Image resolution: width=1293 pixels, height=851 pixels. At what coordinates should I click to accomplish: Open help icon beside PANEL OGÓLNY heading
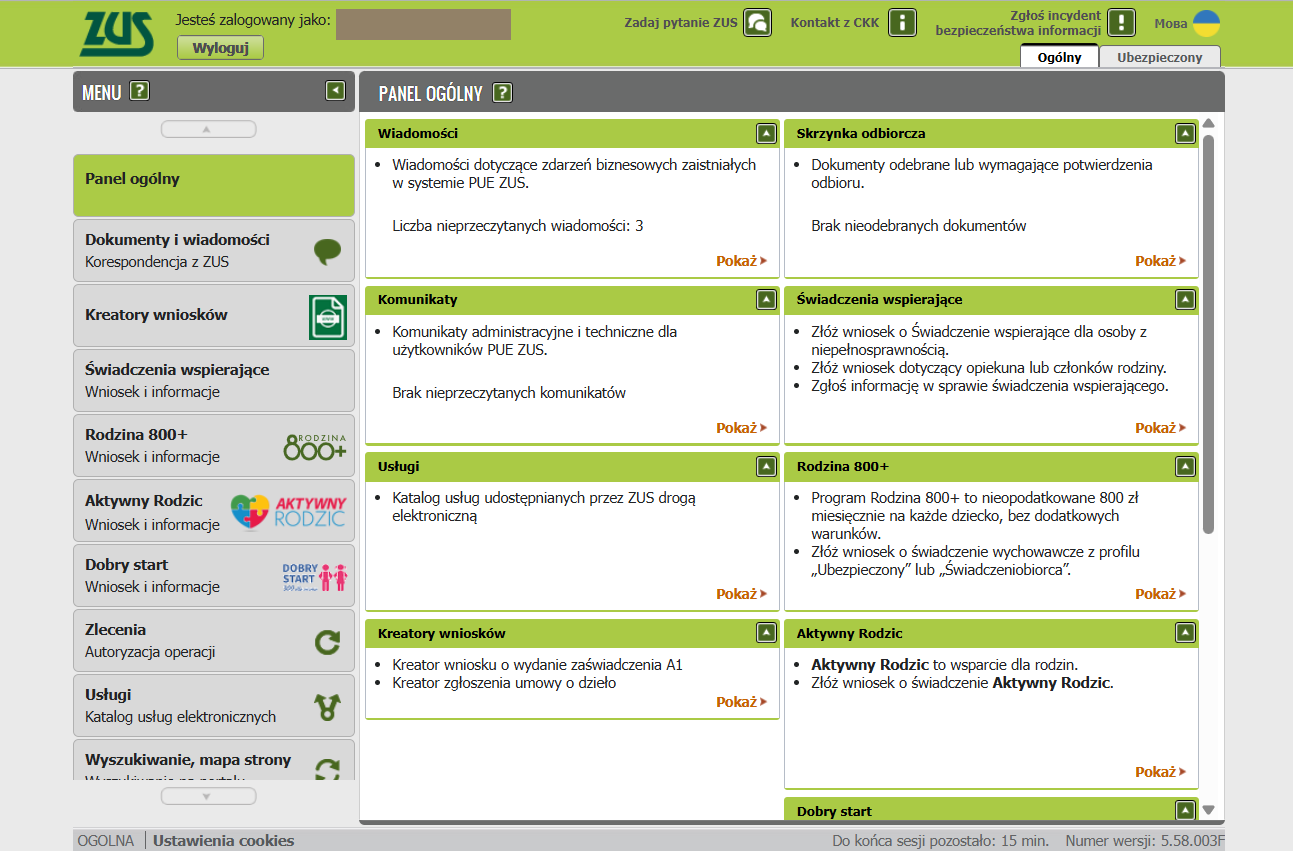(502, 93)
